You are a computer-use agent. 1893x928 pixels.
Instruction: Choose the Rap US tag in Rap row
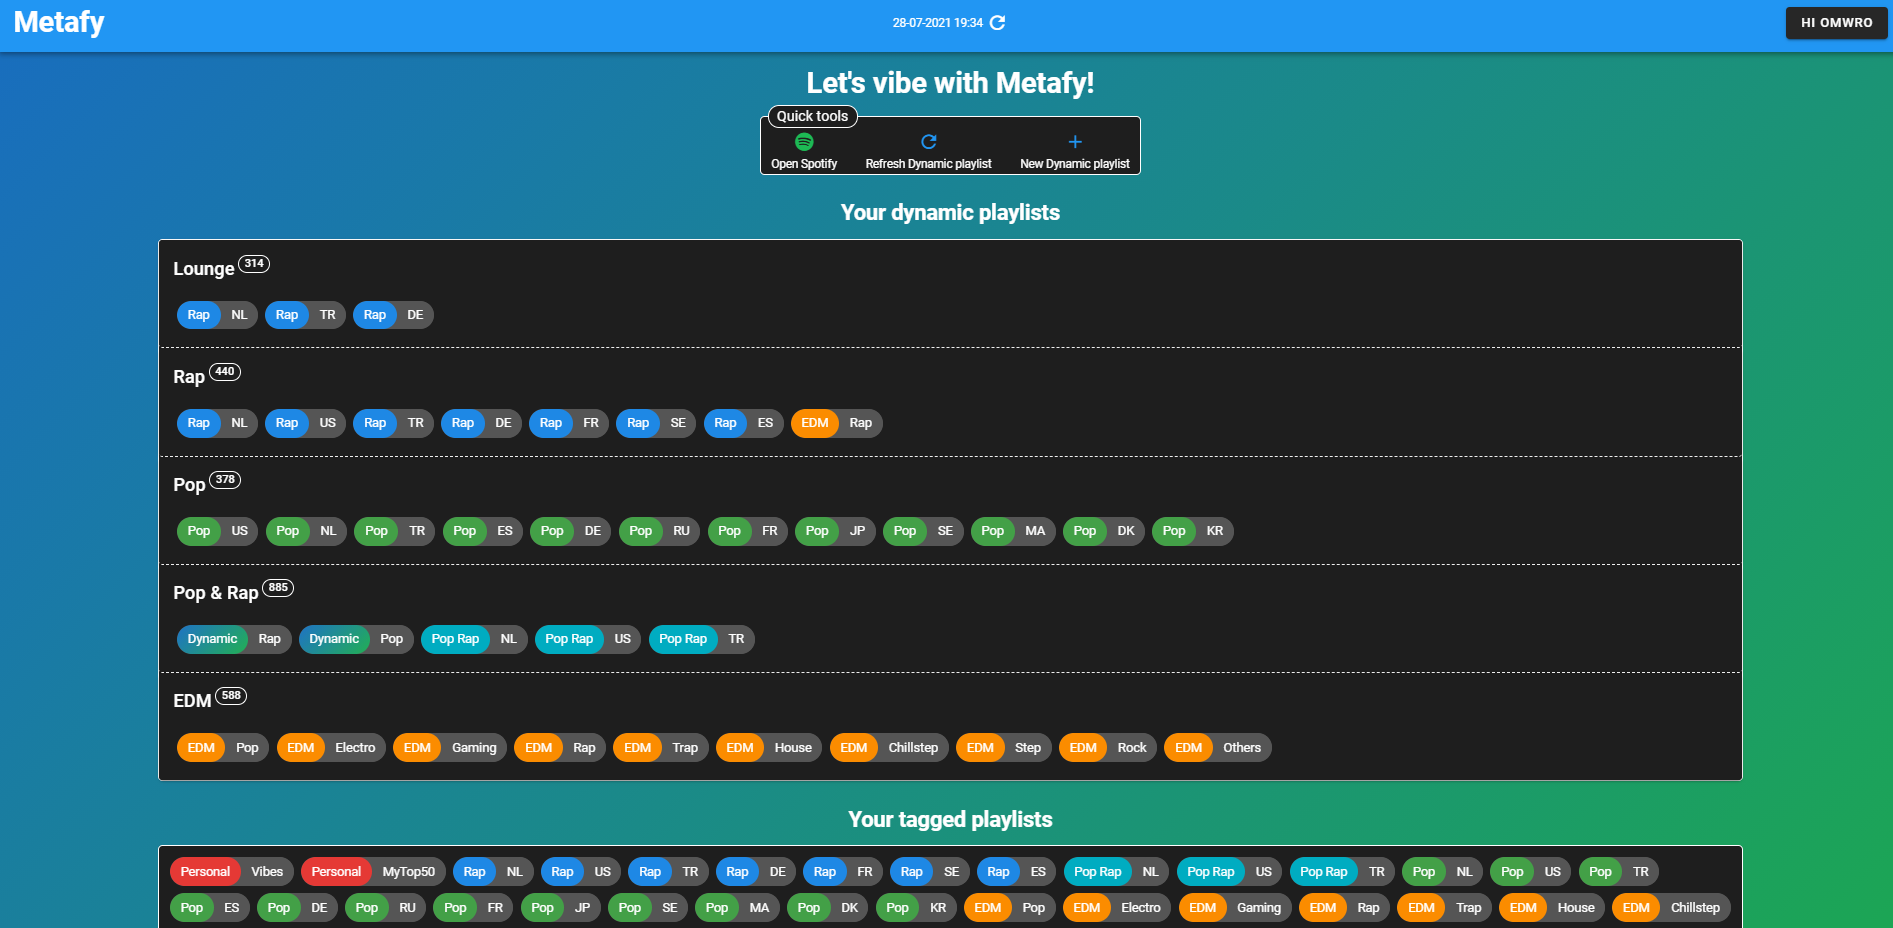click(x=305, y=423)
